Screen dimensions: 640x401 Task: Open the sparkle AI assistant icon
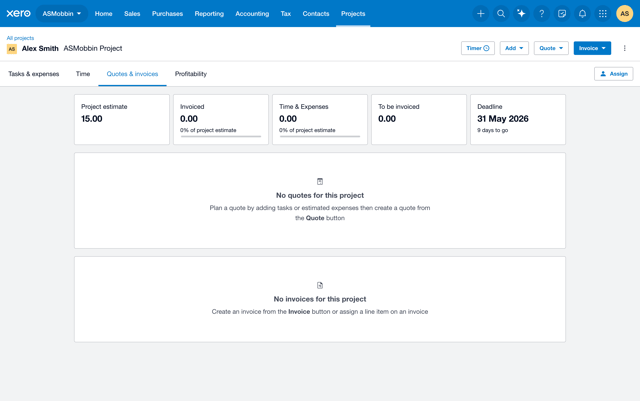pos(521,13)
